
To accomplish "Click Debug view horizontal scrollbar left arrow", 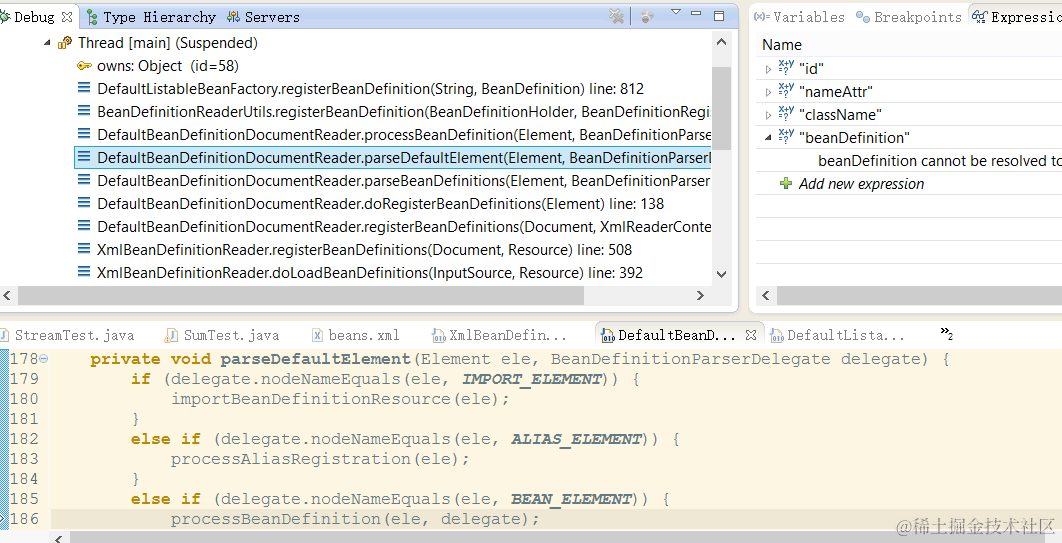I will coord(7,296).
